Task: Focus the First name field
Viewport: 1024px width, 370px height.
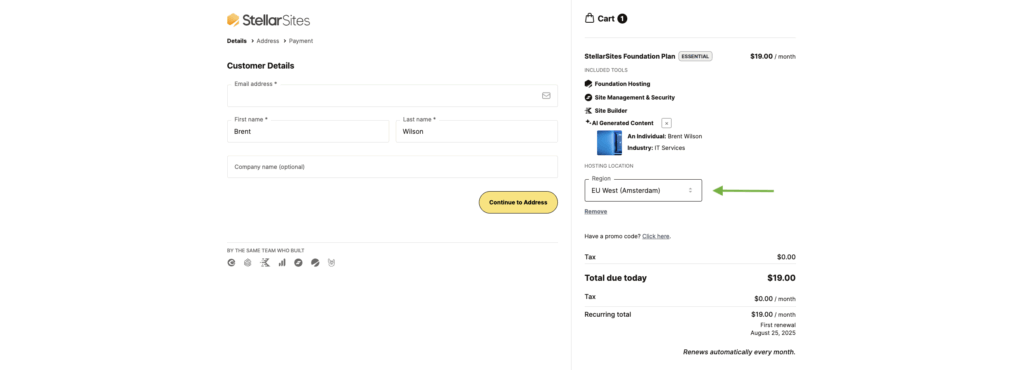Action: click(x=308, y=131)
